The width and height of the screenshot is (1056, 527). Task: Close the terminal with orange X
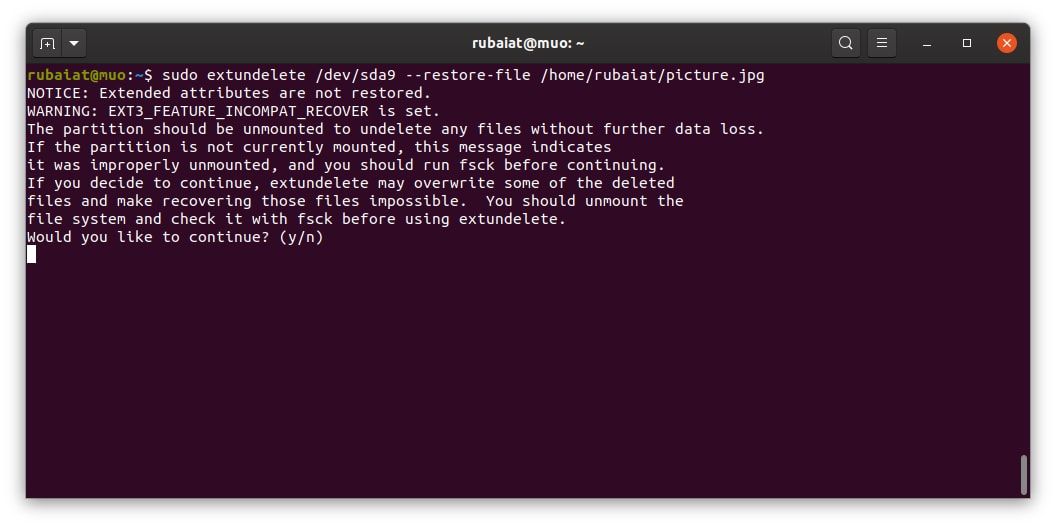1006,44
